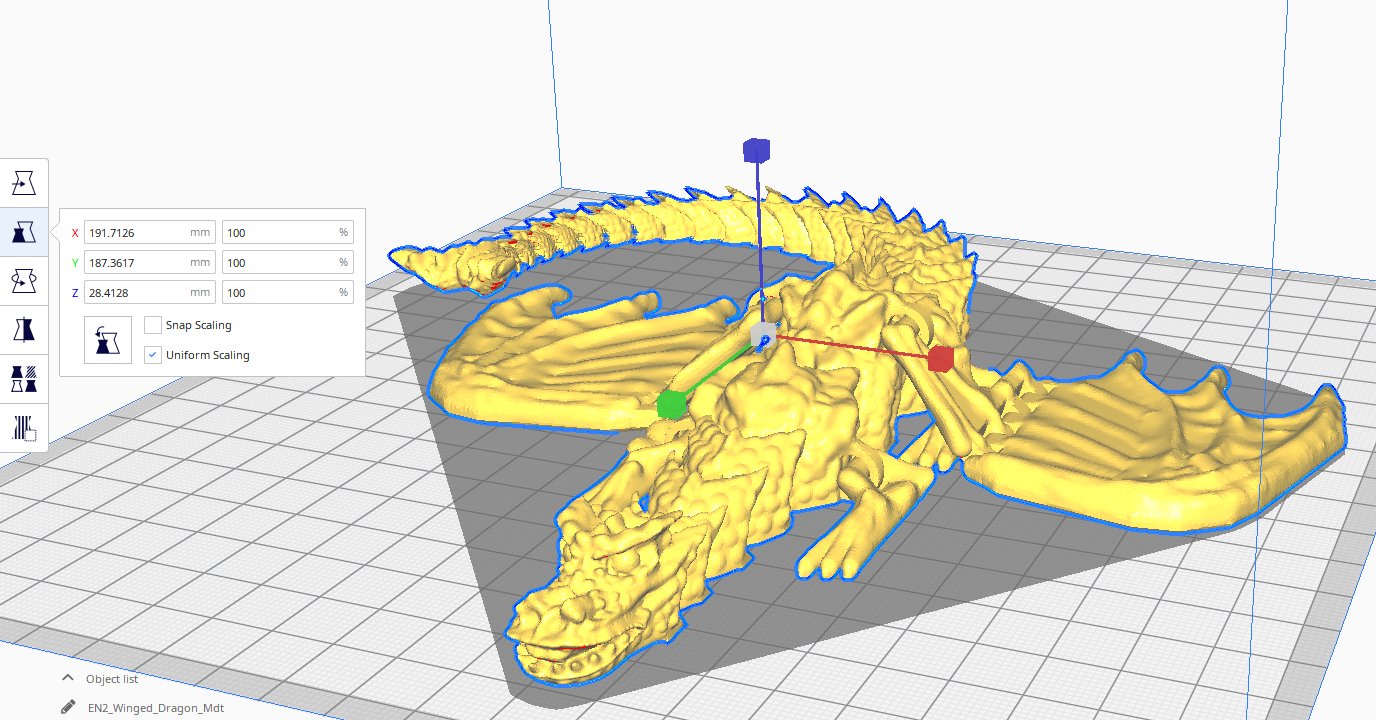Click the Z scale percentage field
This screenshot has height=720, width=1376.
click(x=287, y=292)
